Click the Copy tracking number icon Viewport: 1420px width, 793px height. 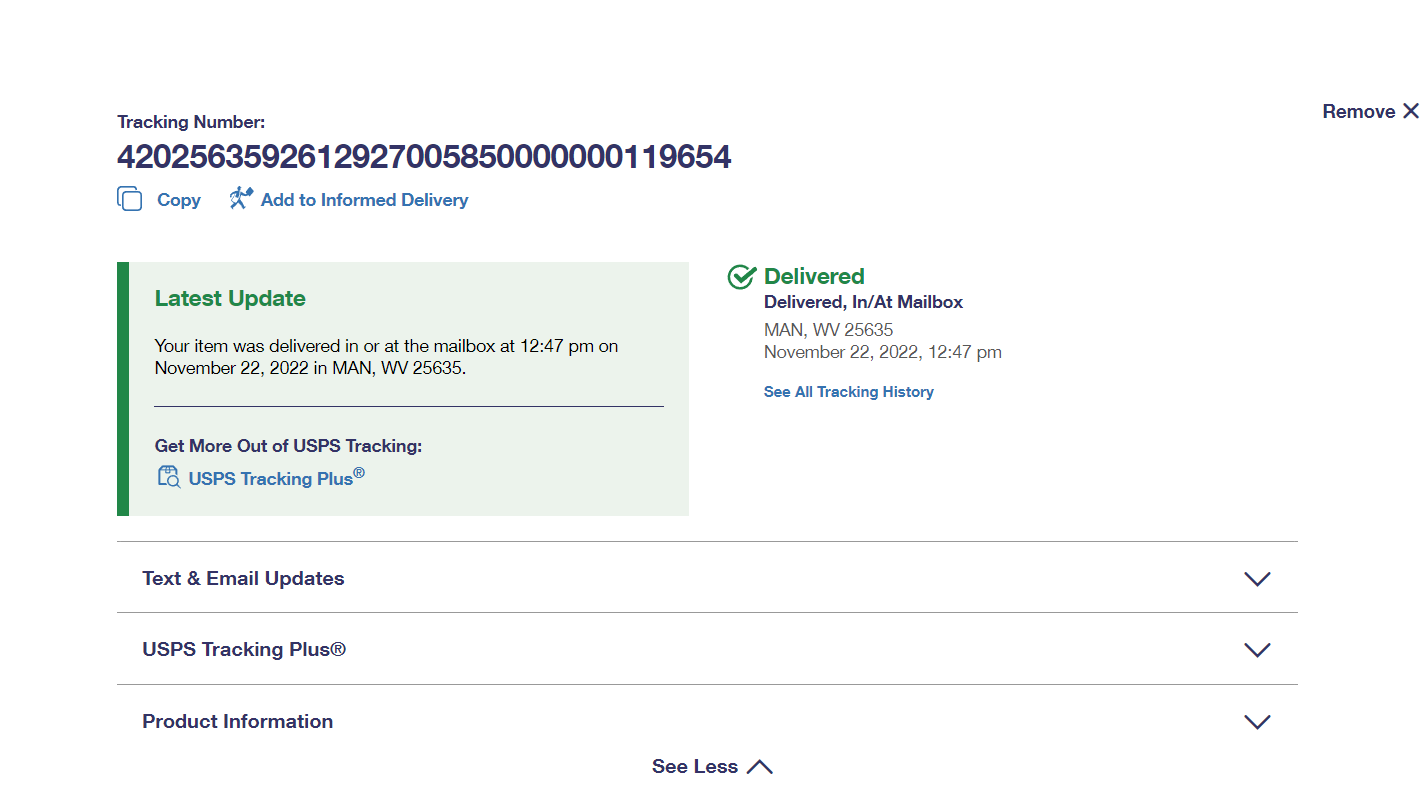(130, 199)
